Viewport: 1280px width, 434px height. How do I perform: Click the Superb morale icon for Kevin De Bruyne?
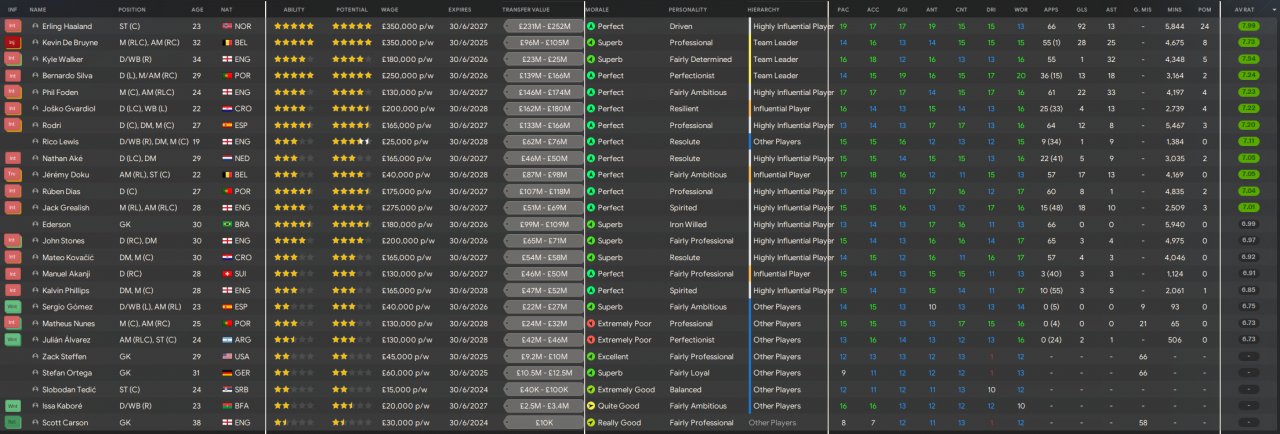(591, 43)
